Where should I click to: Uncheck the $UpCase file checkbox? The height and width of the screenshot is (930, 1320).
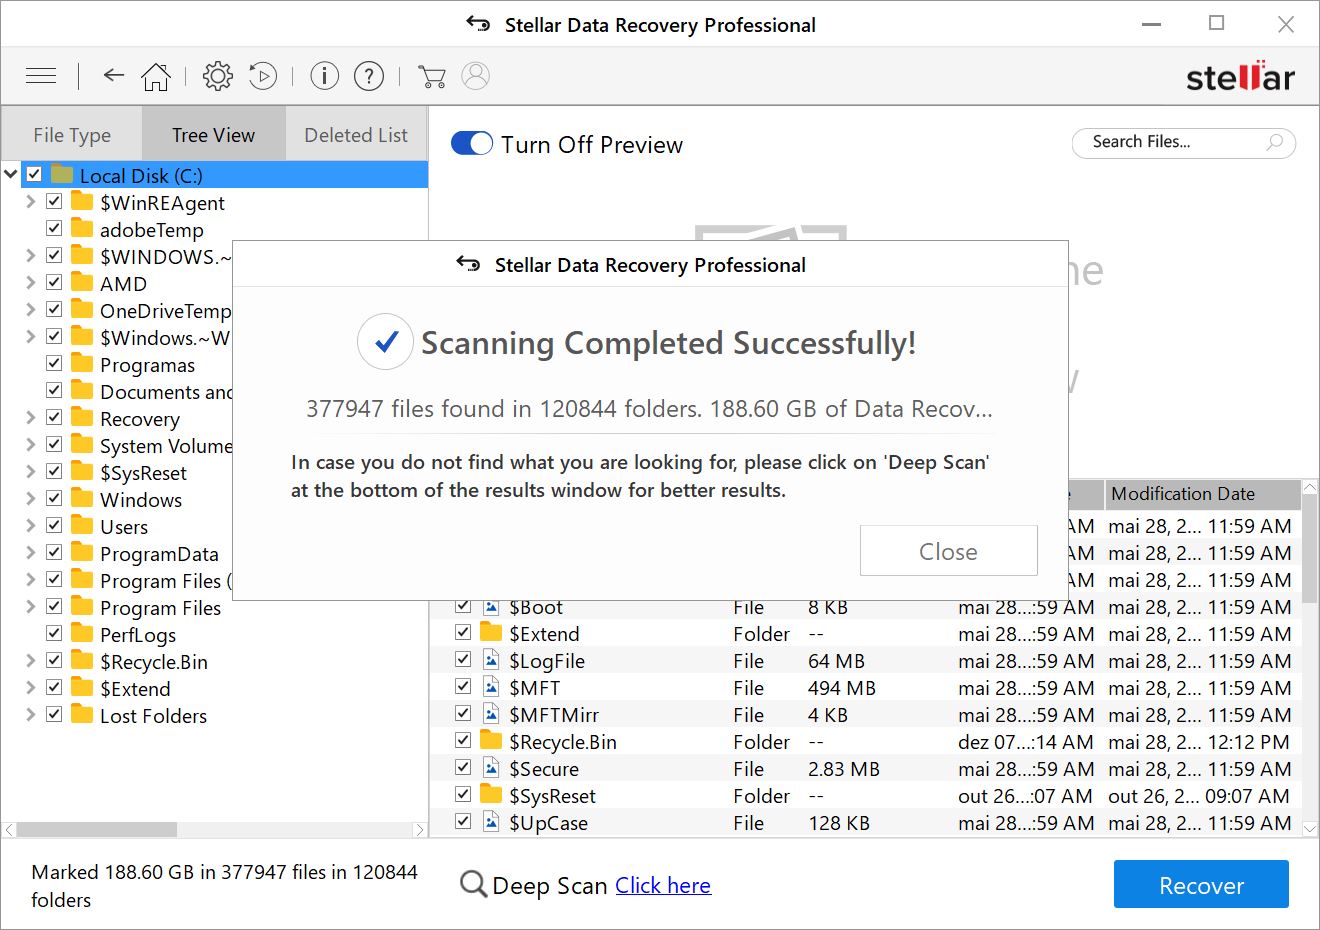[463, 822]
